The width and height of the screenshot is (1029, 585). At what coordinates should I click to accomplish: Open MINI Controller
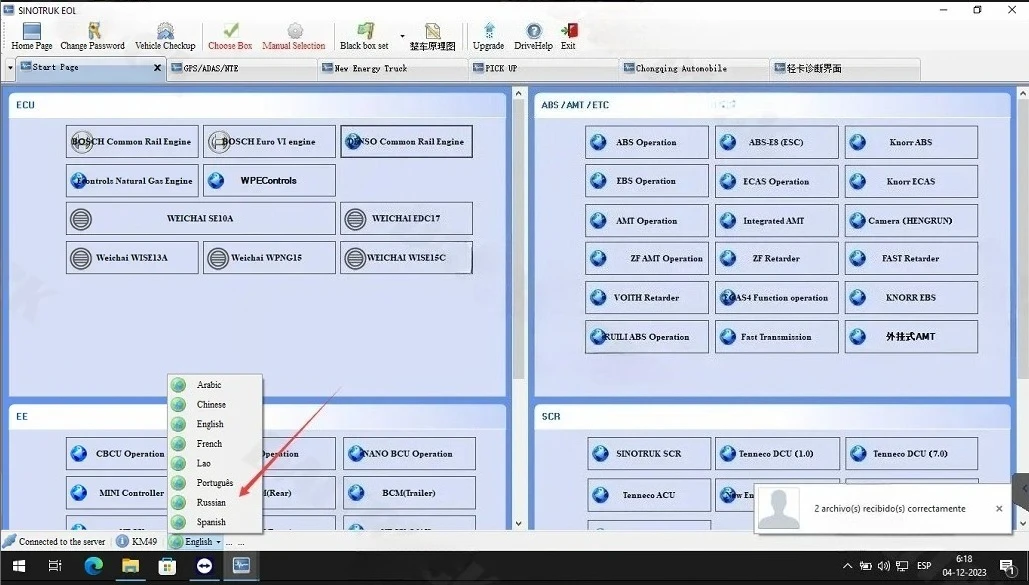(x=117, y=493)
